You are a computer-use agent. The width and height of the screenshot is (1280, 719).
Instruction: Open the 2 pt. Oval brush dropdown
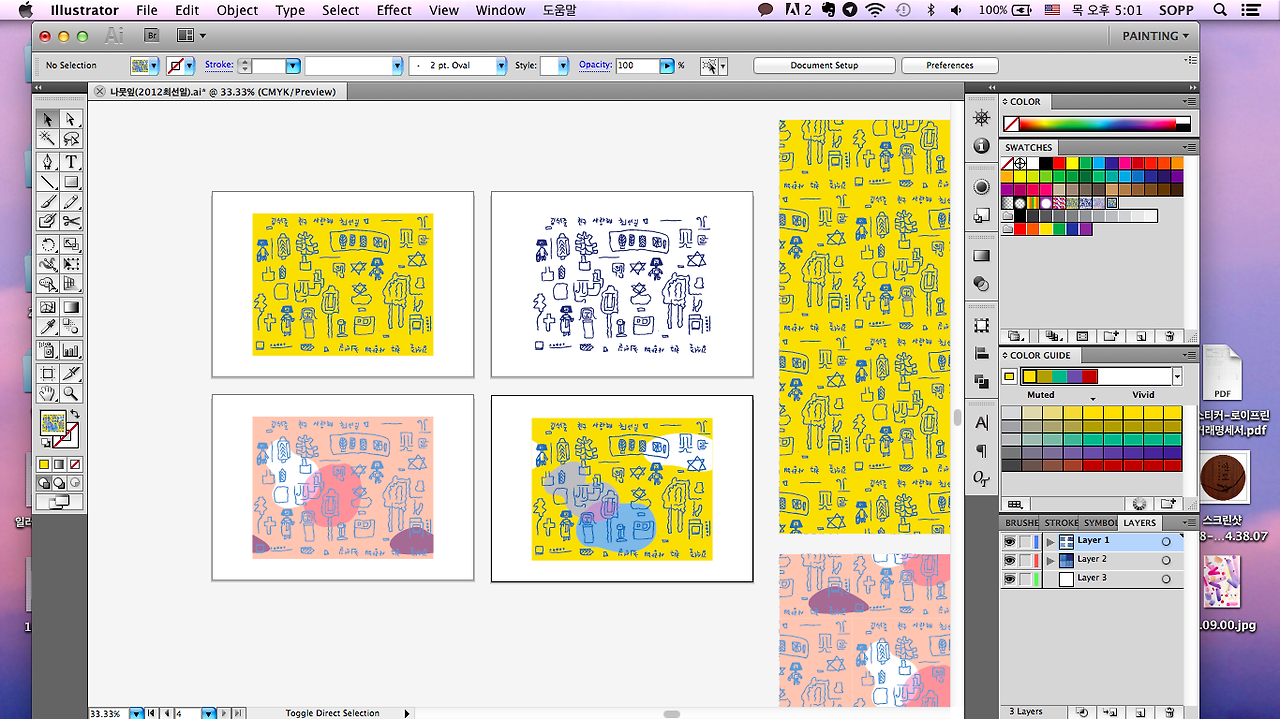point(501,66)
